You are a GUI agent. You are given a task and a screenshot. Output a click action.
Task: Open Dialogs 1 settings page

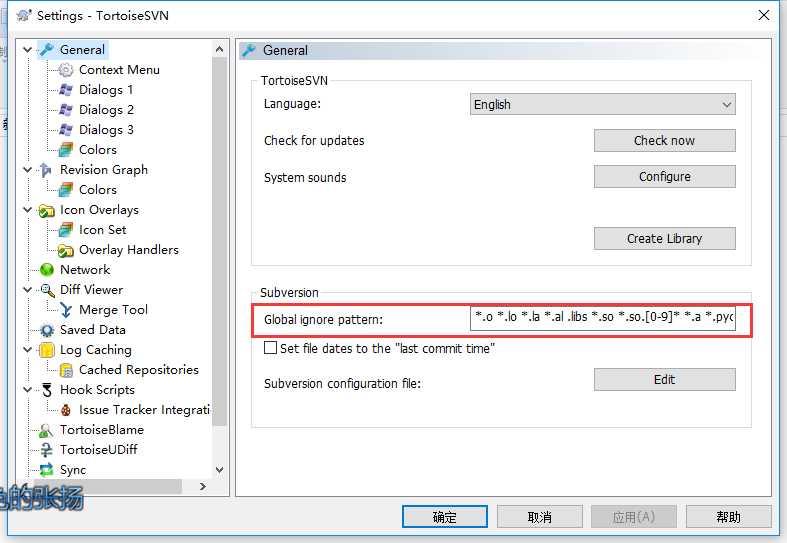click(106, 90)
